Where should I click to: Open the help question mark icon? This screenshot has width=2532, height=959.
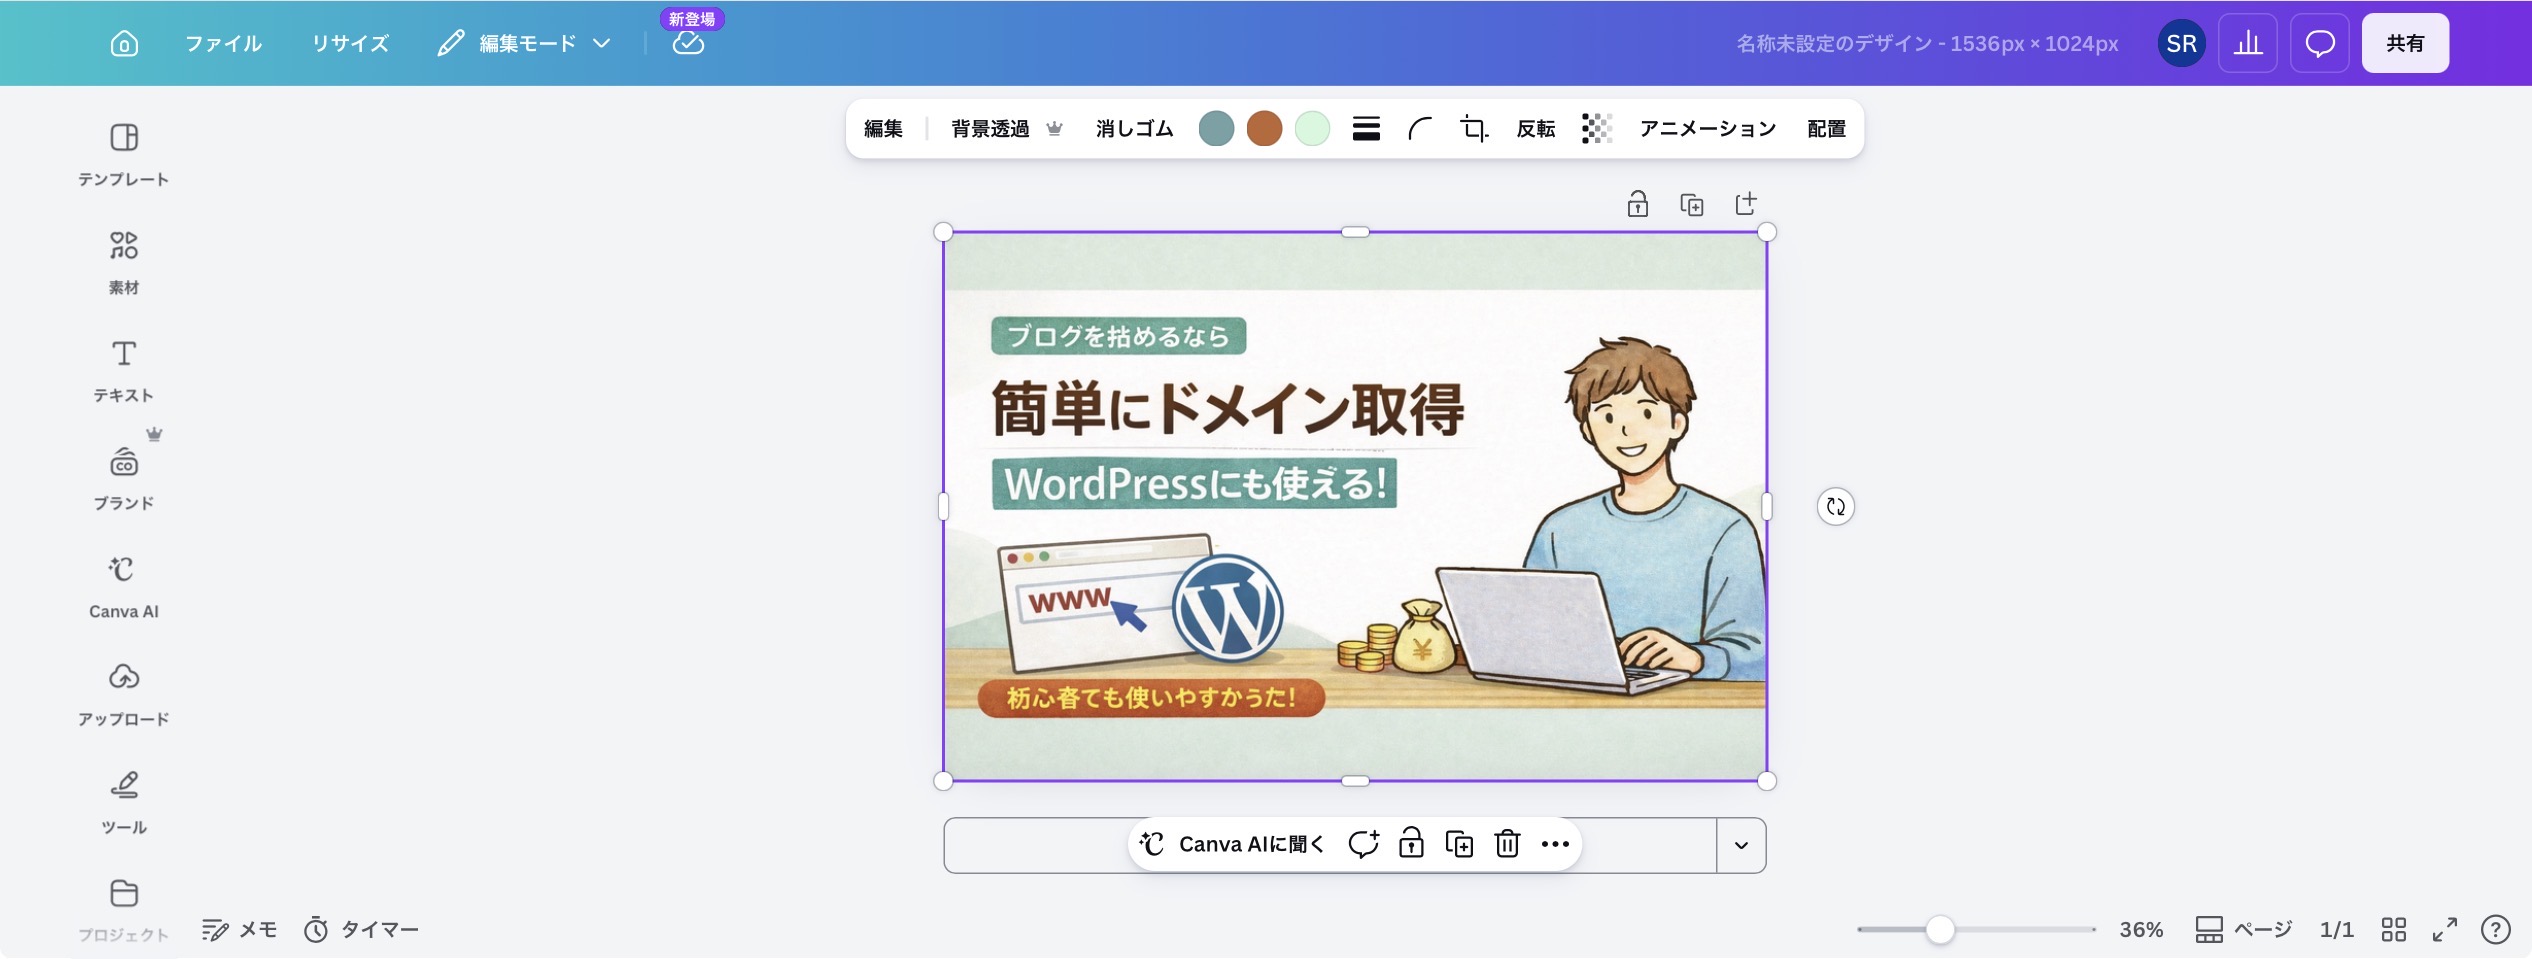(2496, 929)
